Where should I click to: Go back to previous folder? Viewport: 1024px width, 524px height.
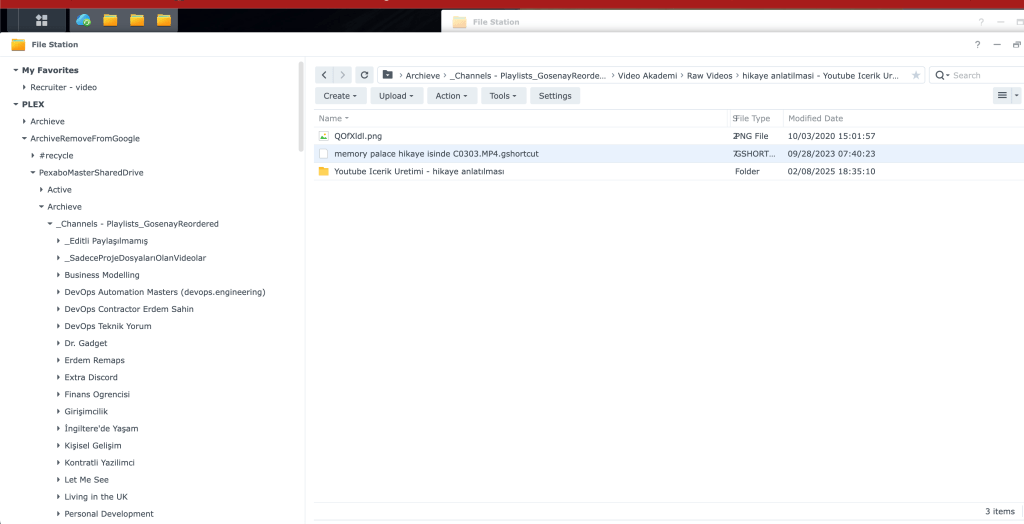[x=325, y=75]
